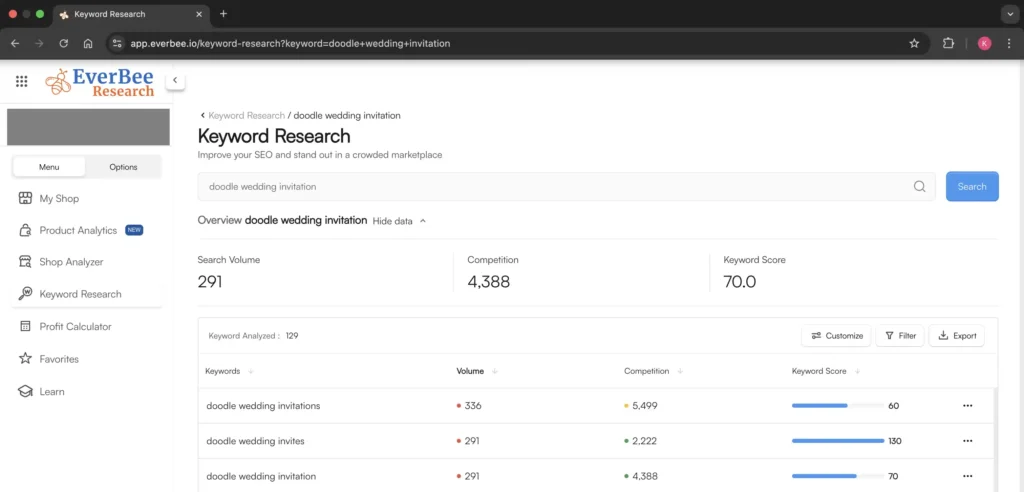Click competition value 5,499
Viewport: 1024px width, 492px height.
[645, 406]
